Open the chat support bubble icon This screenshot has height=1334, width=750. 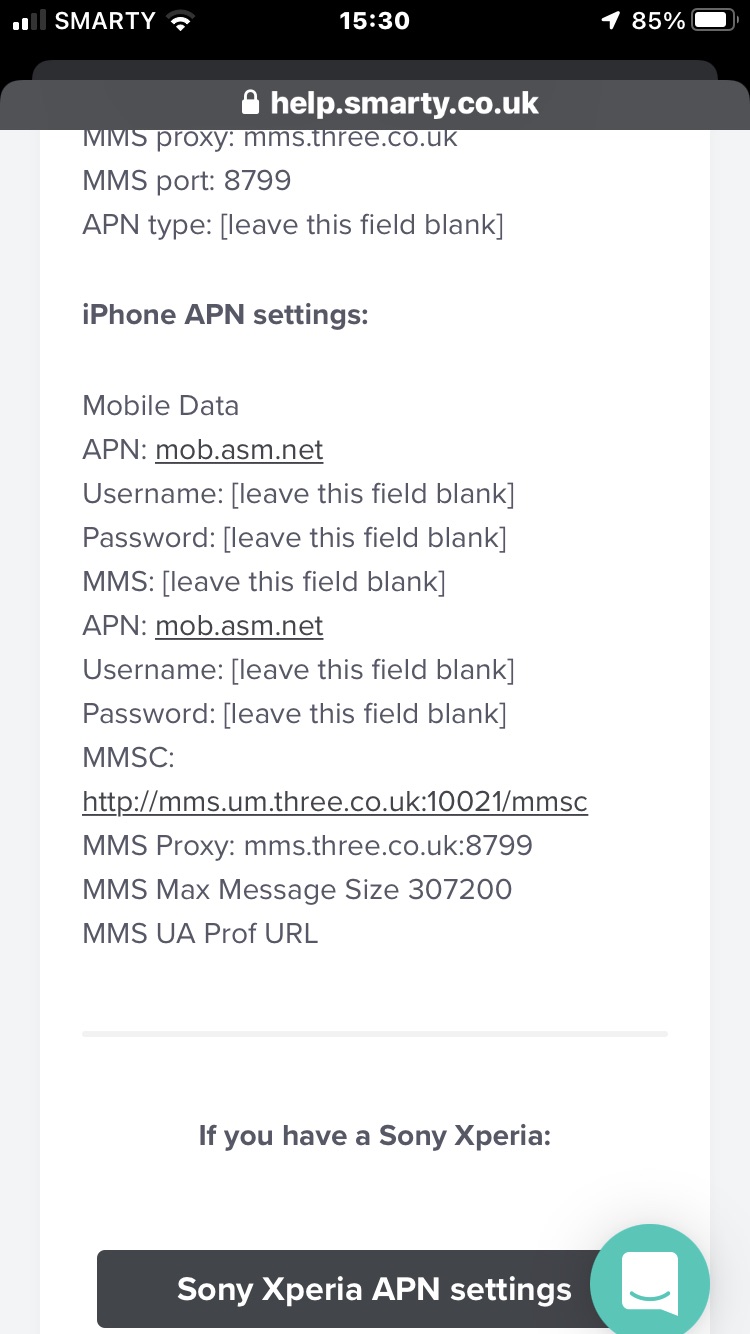(650, 1282)
